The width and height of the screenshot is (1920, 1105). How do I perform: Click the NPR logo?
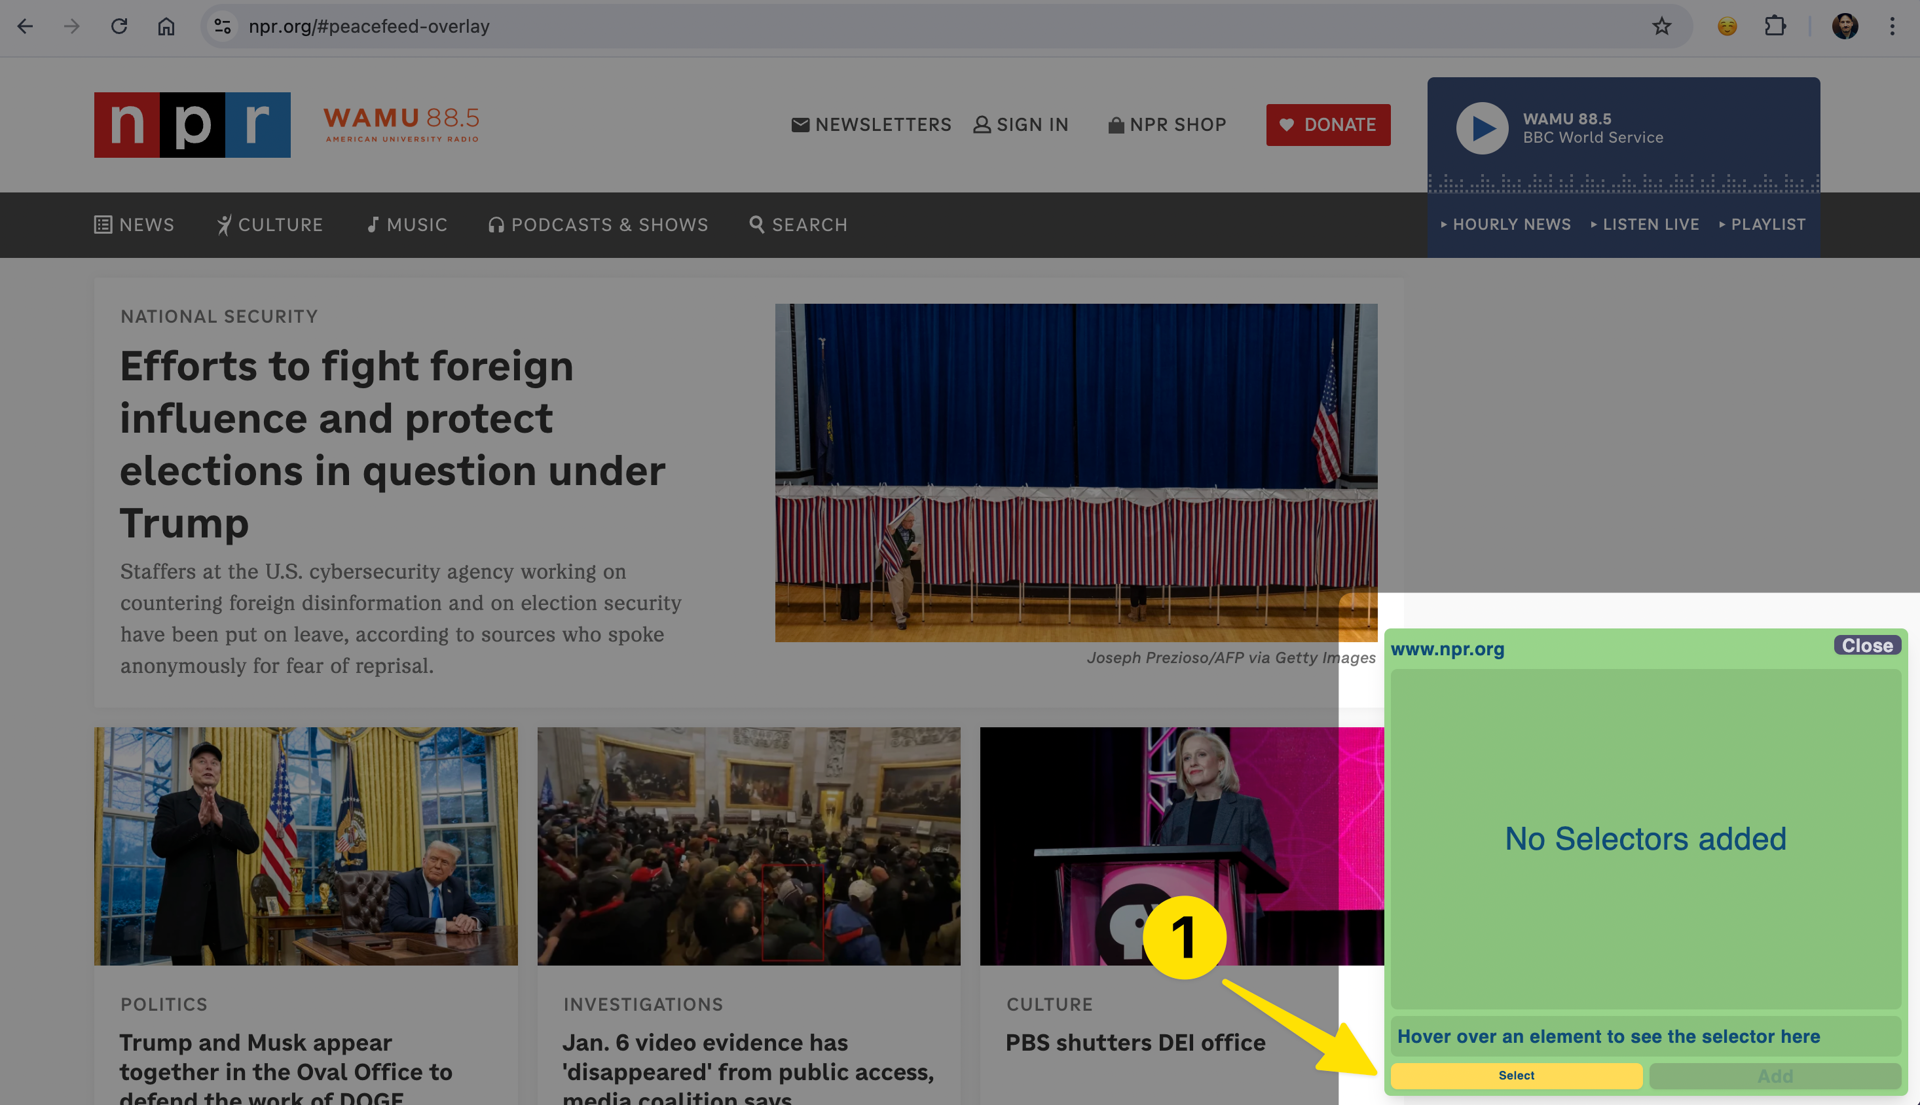pyautogui.click(x=192, y=125)
